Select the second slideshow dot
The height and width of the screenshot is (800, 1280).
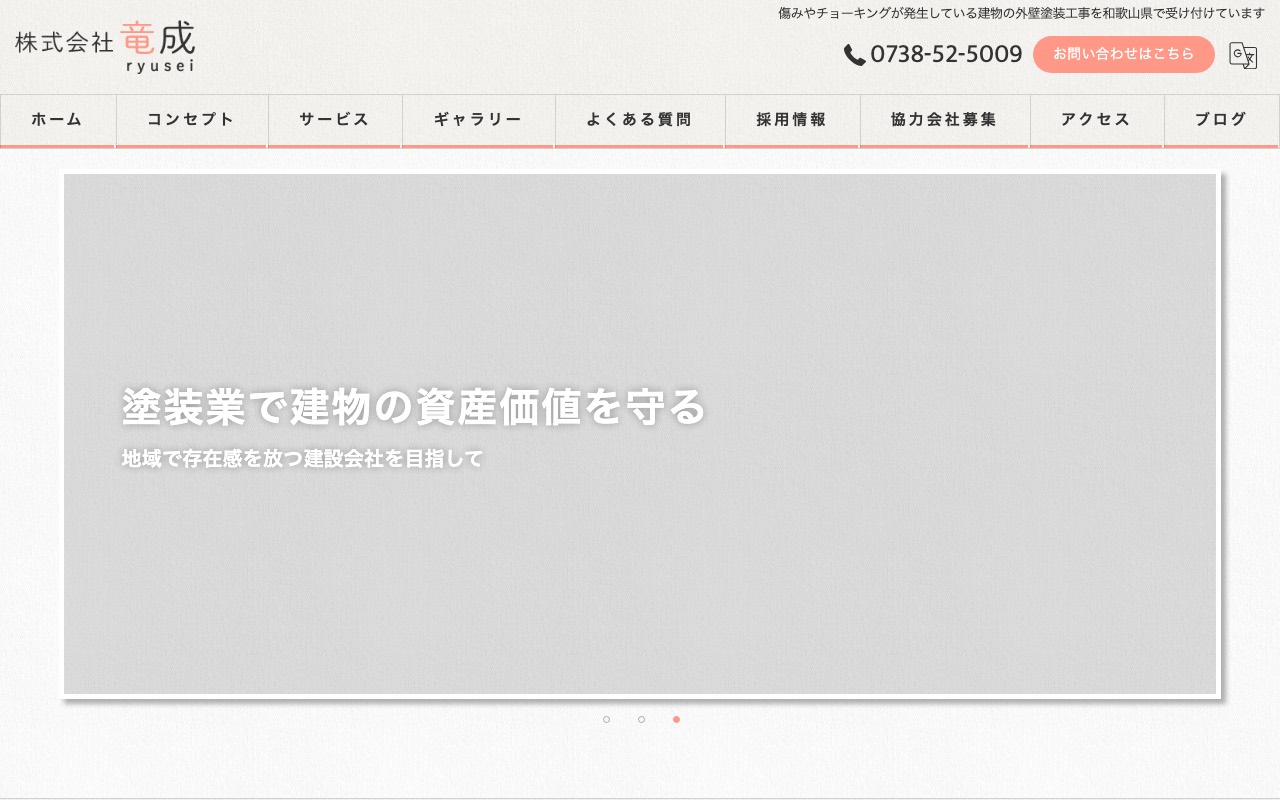click(641, 719)
